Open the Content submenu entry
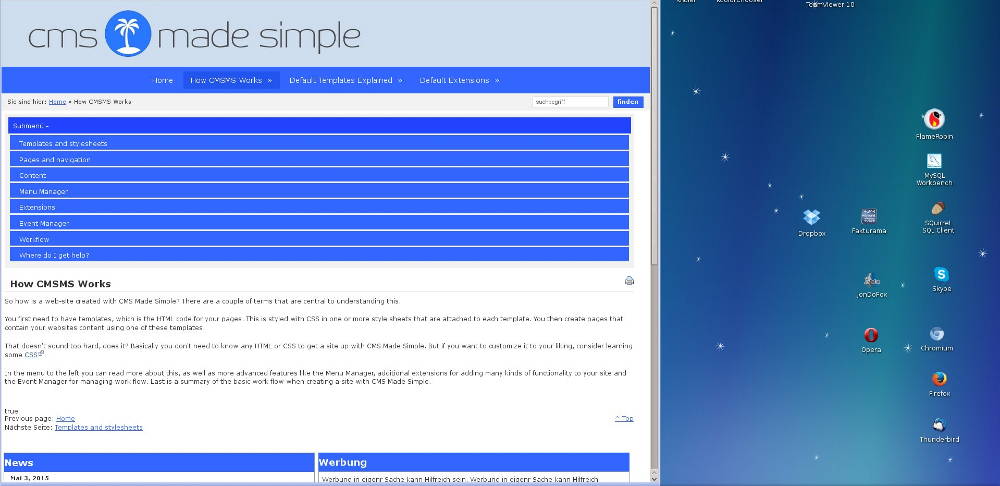This screenshot has width=1000, height=486. pos(320,175)
